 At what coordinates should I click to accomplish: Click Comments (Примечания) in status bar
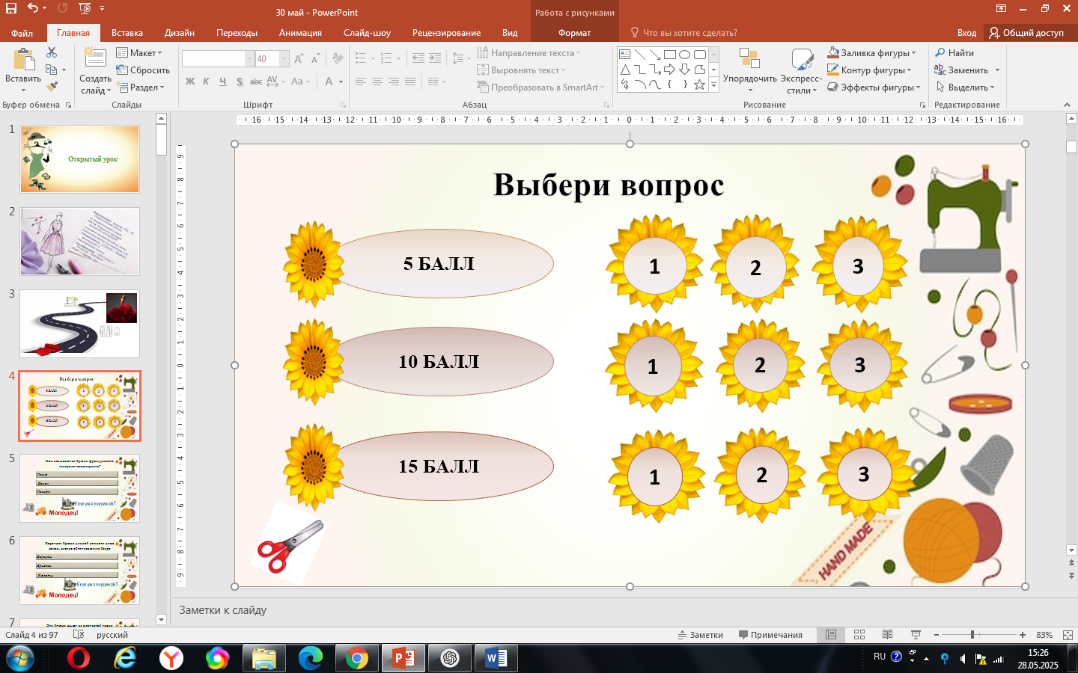pyautogui.click(x=770, y=635)
